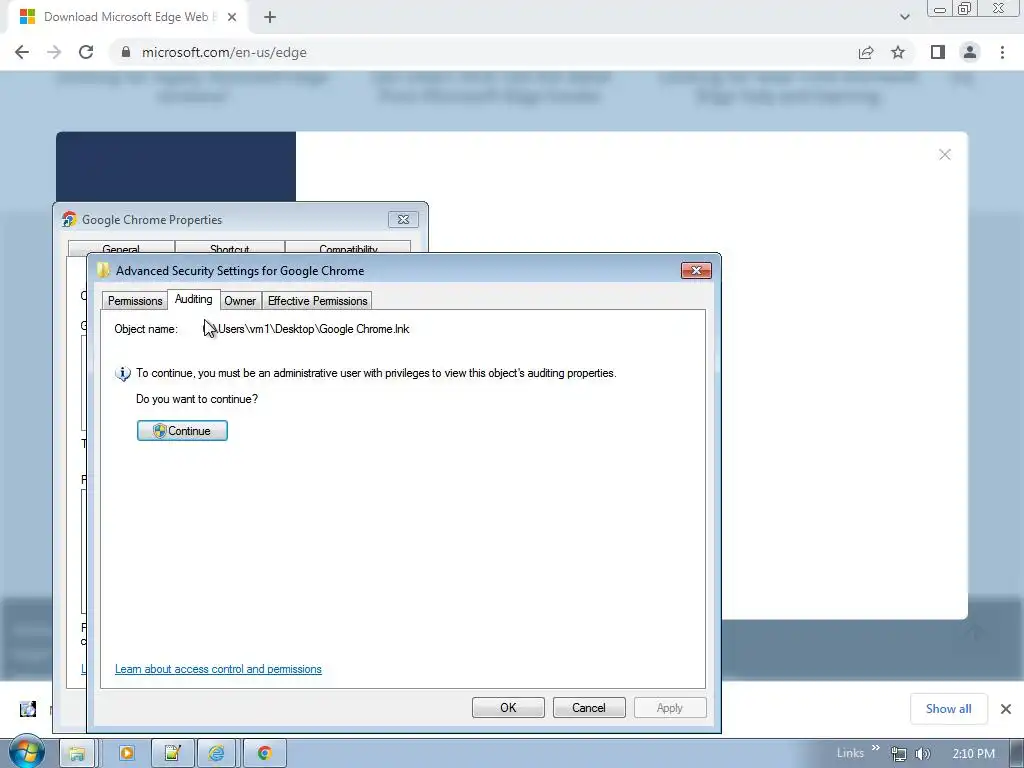Image resolution: width=1024 pixels, height=768 pixels.
Task: Toggle the browser side panel
Action: pyautogui.click(x=938, y=52)
